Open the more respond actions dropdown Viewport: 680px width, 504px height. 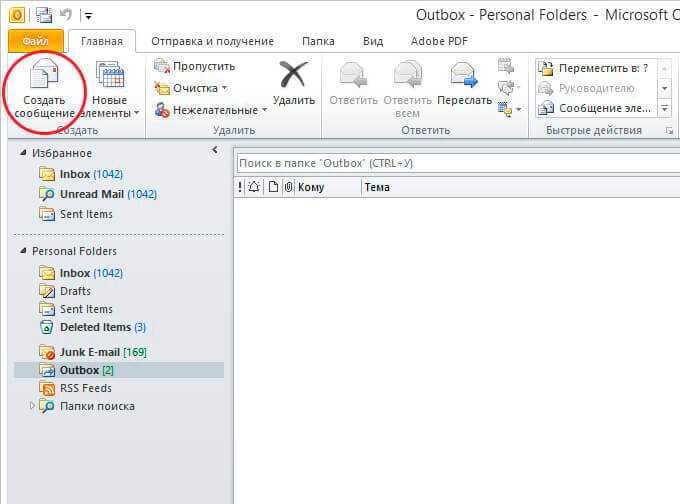[509, 109]
